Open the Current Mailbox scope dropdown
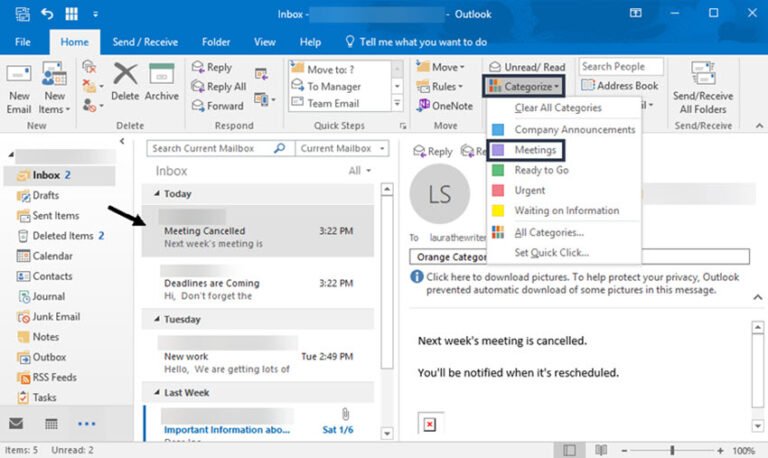The width and height of the screenshot is (768, 458). 342,148
